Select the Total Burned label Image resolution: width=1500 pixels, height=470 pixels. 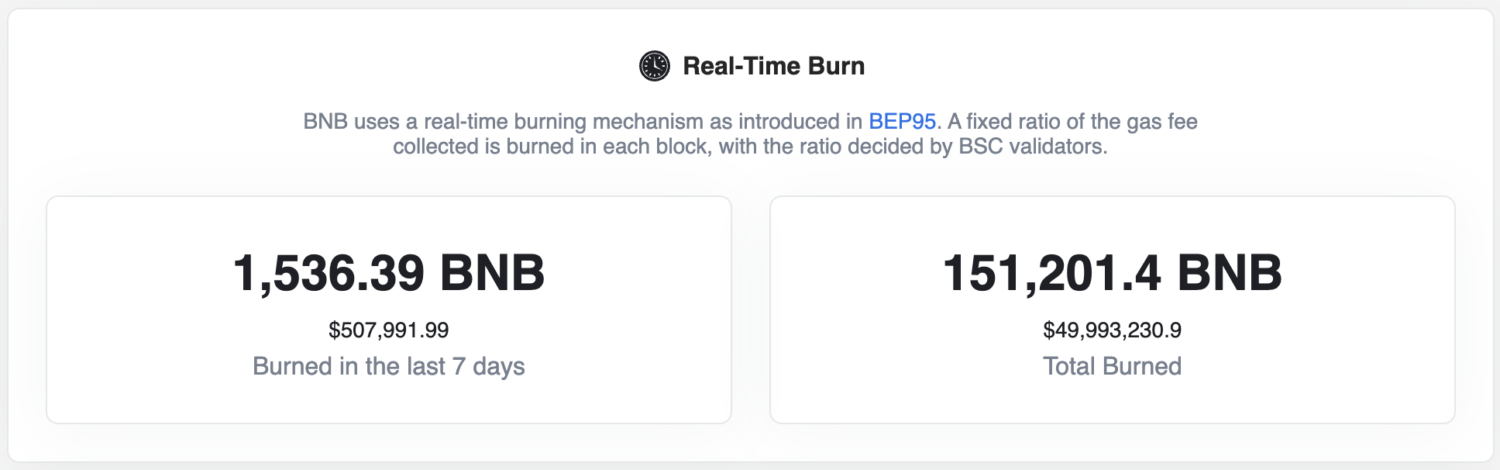(x=1113, y=366)
